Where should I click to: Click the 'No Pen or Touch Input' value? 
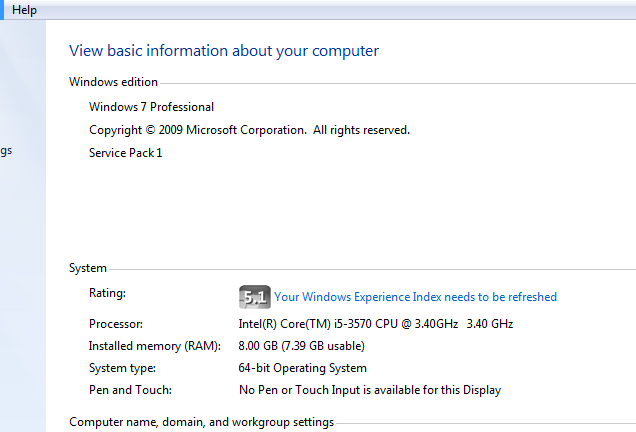370,390
